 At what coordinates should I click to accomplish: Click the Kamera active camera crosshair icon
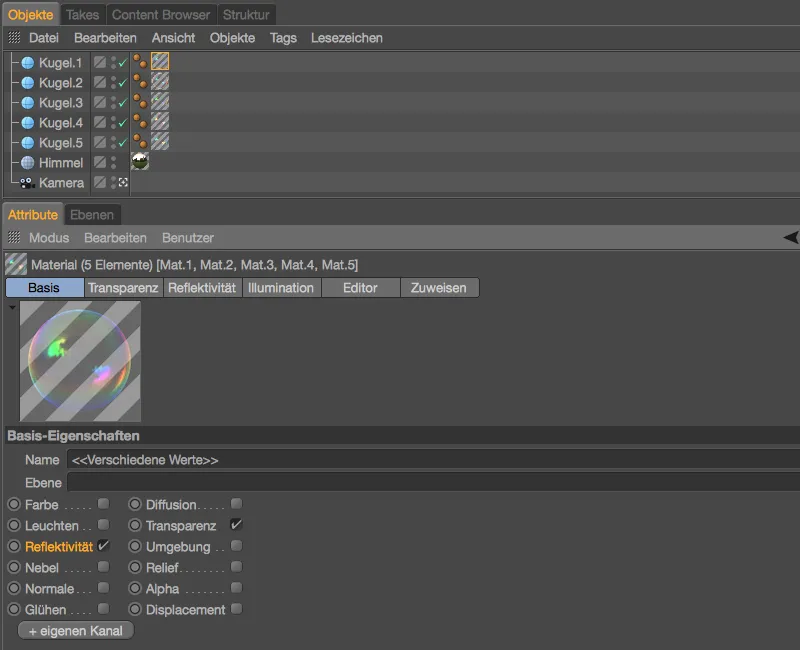point(123,182)
